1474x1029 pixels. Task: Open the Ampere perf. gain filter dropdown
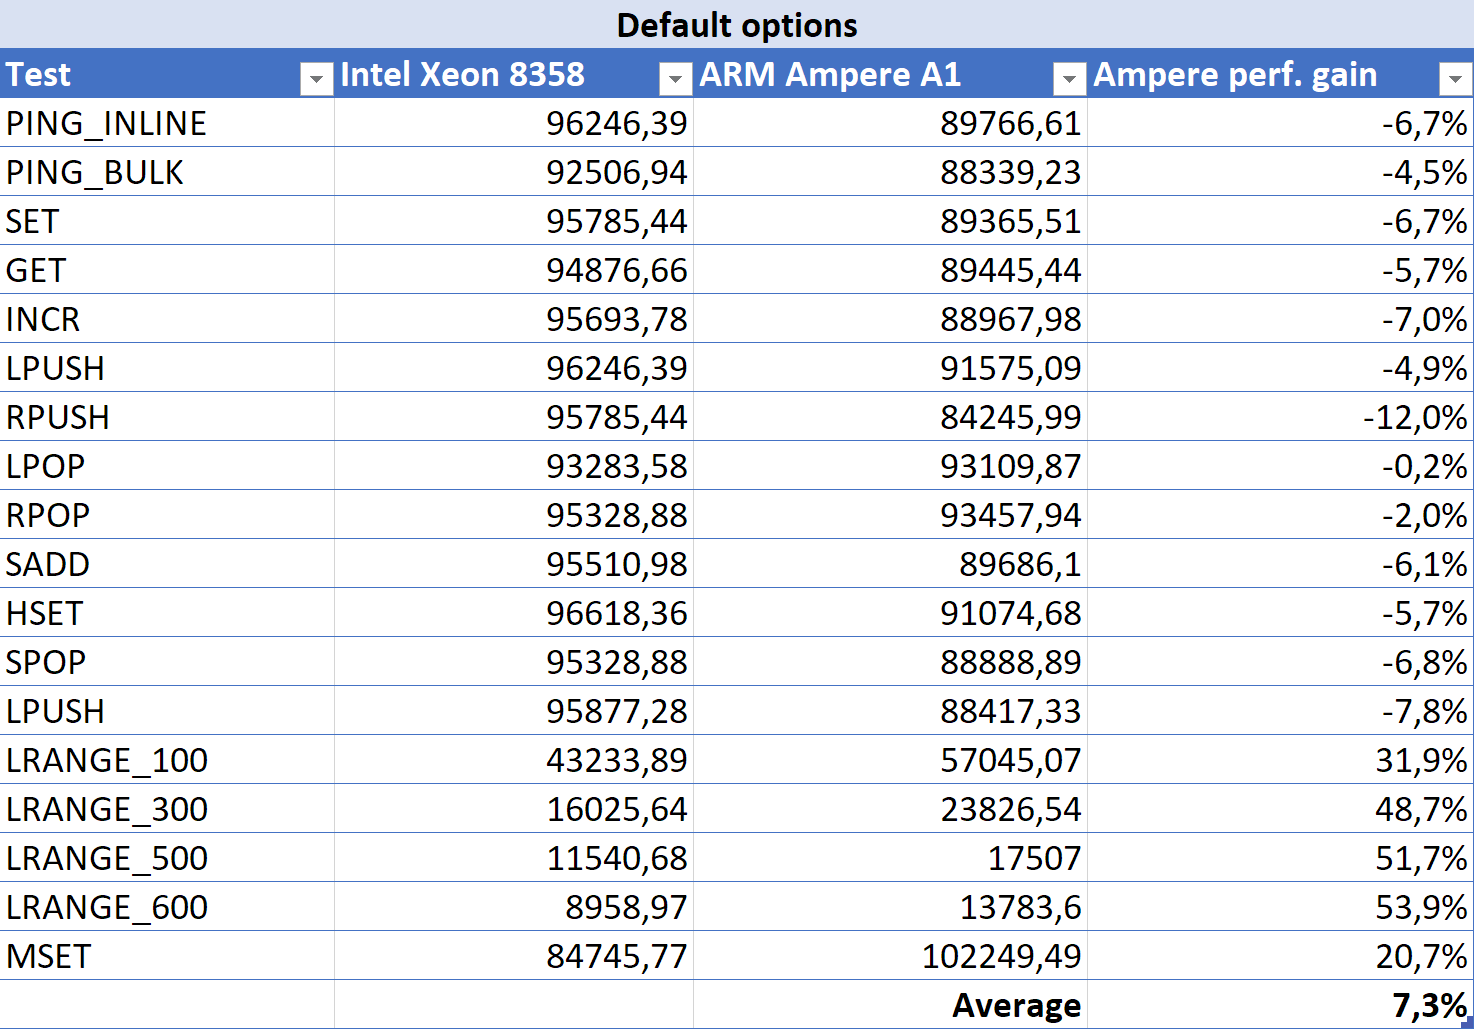tap(1456, 77)
